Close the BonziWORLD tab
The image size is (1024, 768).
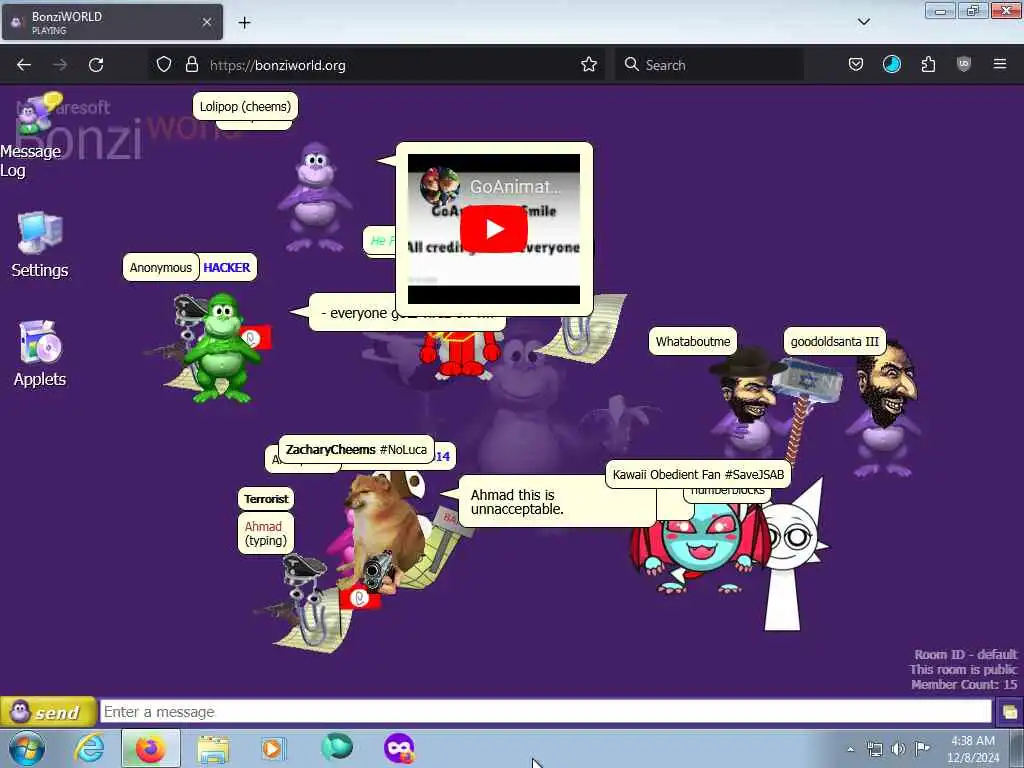[207, 22]
